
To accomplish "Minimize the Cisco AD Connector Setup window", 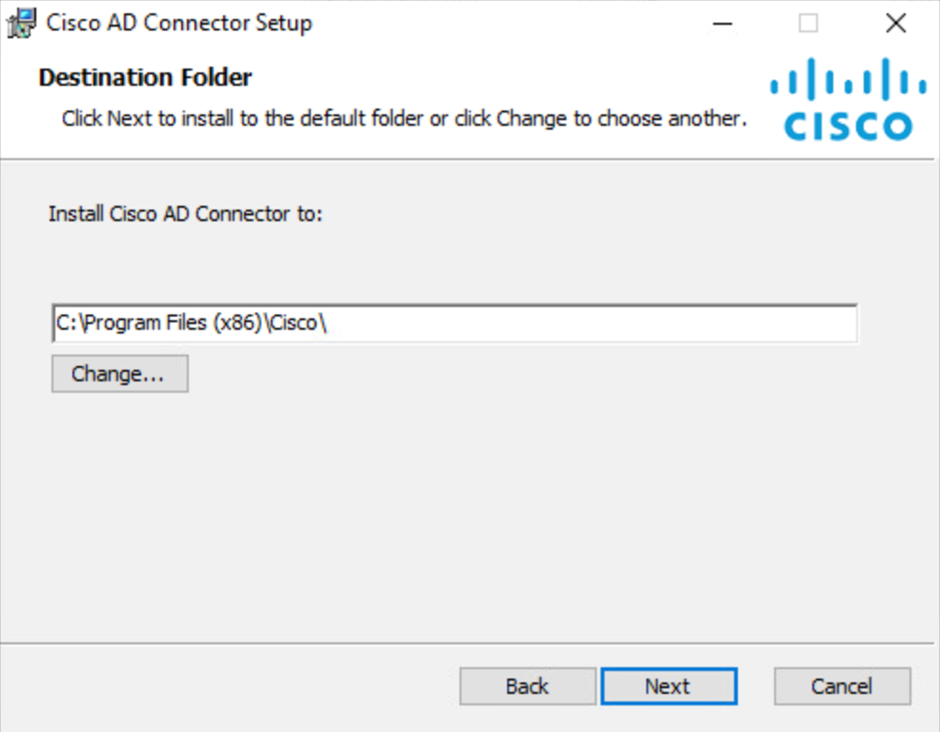I will pos(722,23).
